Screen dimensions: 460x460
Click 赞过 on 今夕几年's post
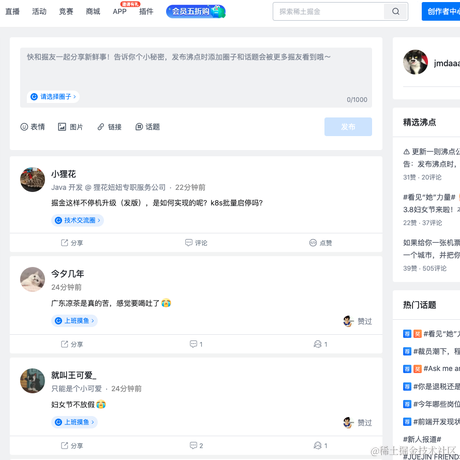click(x=364, y=321)
